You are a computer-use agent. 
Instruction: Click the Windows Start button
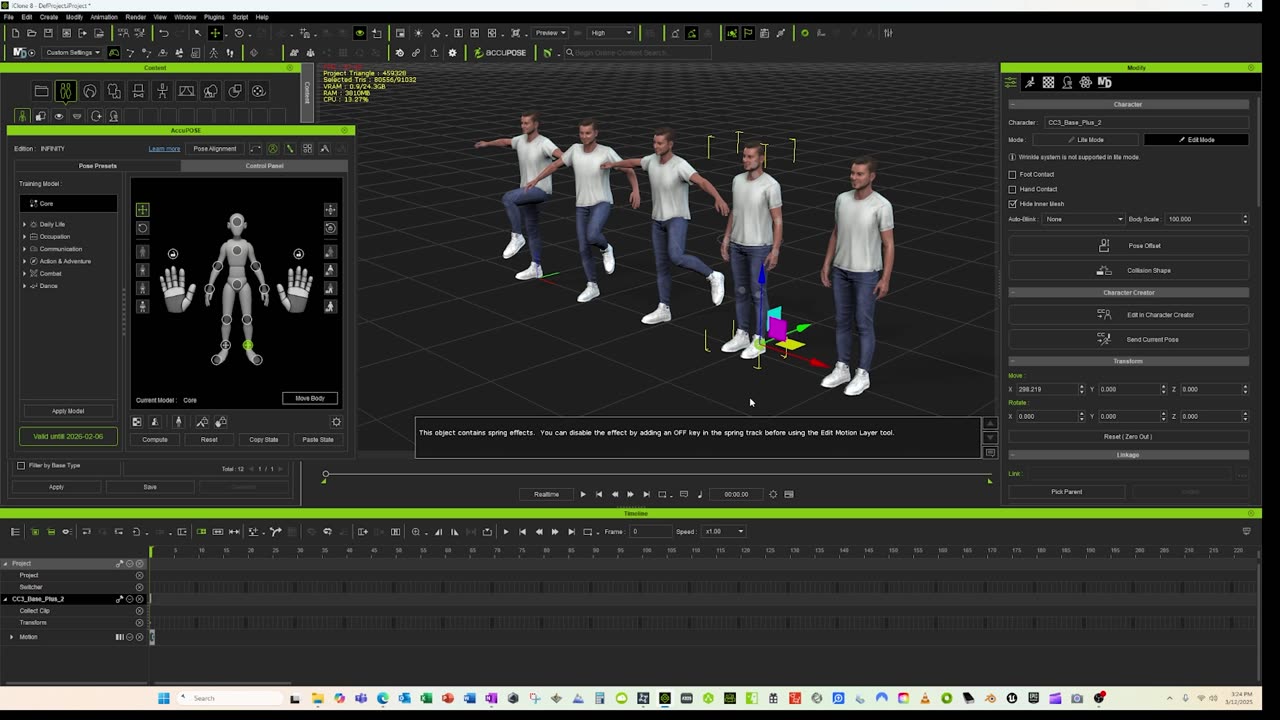pos(163,698)
